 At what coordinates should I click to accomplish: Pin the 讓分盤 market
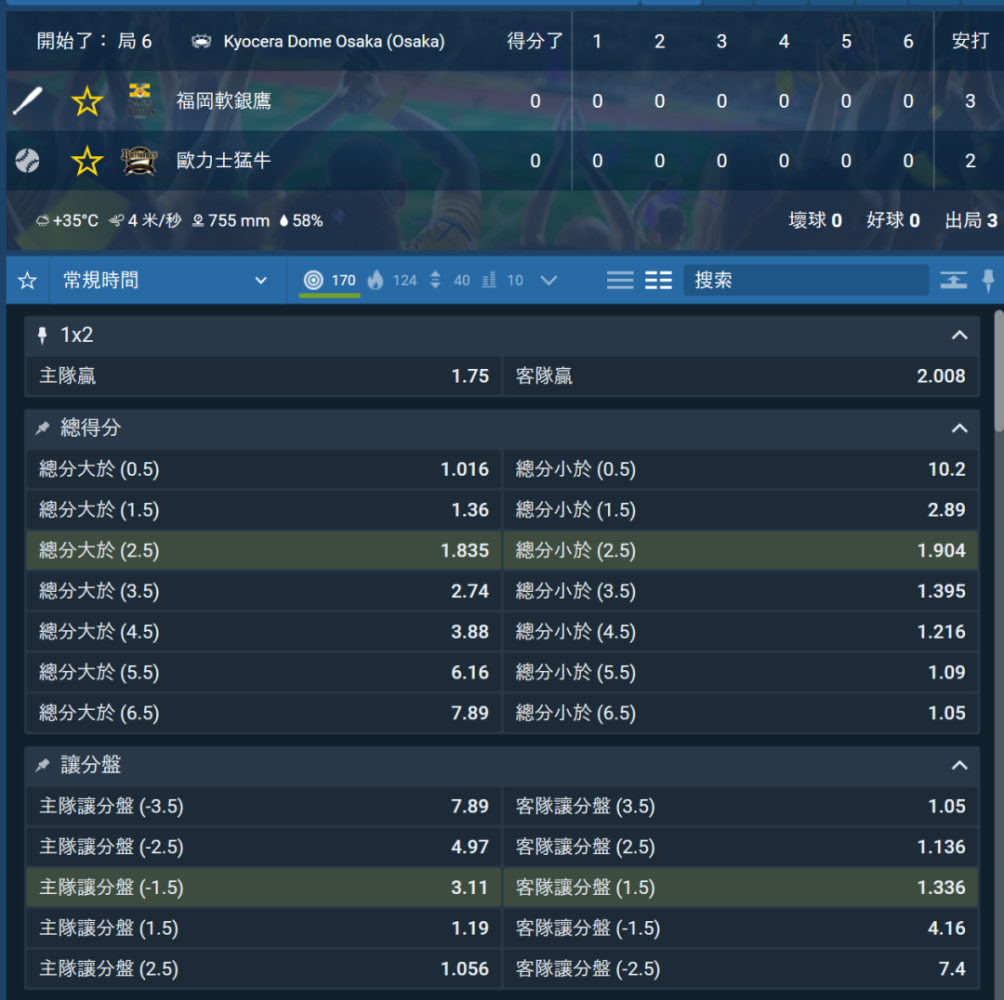(x=42, y=765)
